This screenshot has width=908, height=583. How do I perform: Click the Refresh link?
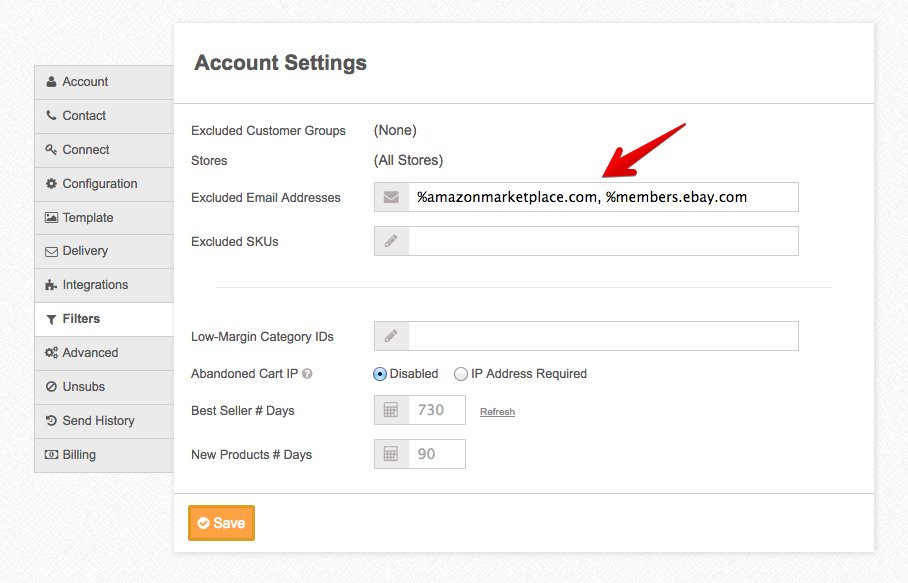pyautogui.click(x=497, y=412)
